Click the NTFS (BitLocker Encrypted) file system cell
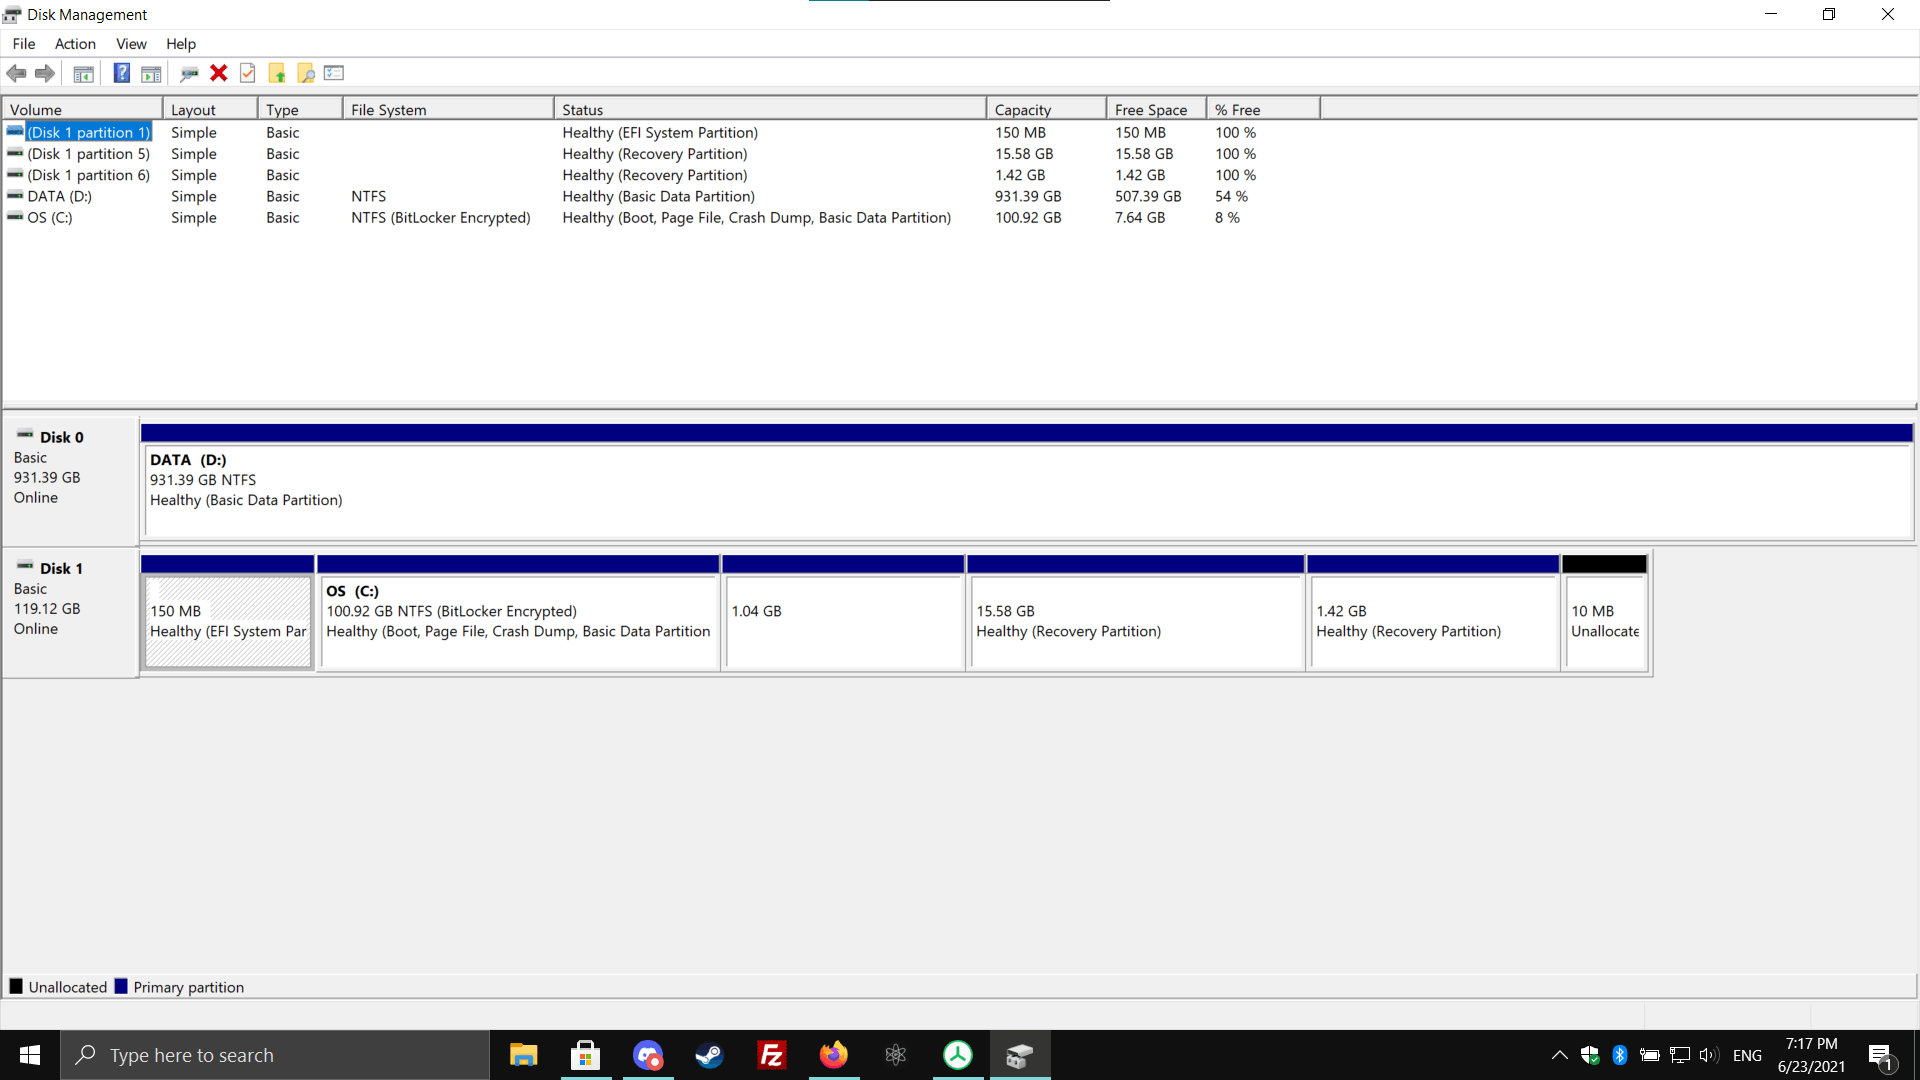 441,217
